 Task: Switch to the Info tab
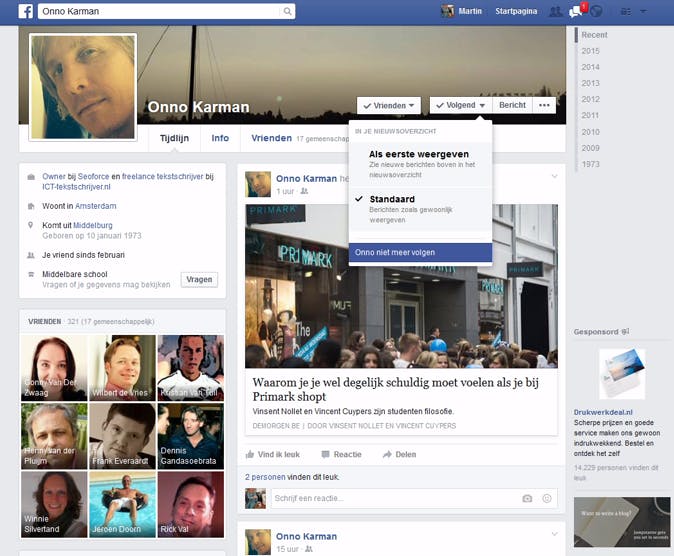220,138
